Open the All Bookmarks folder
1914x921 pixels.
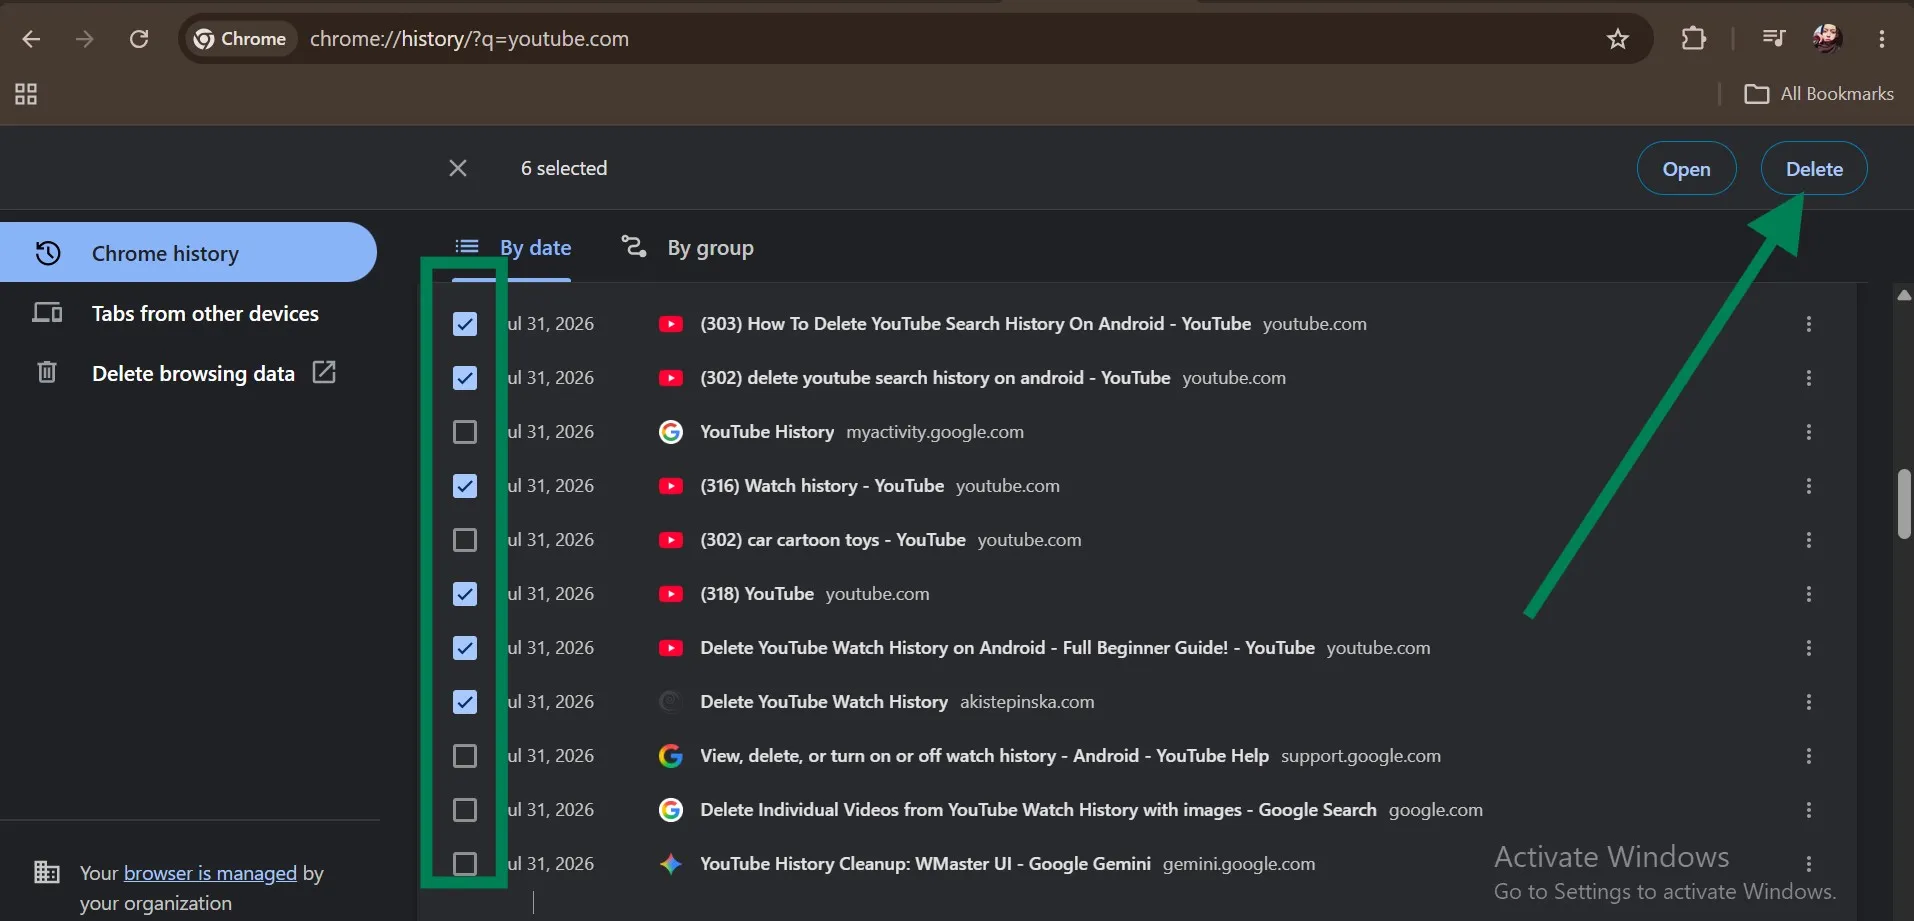click(1819, 94)
